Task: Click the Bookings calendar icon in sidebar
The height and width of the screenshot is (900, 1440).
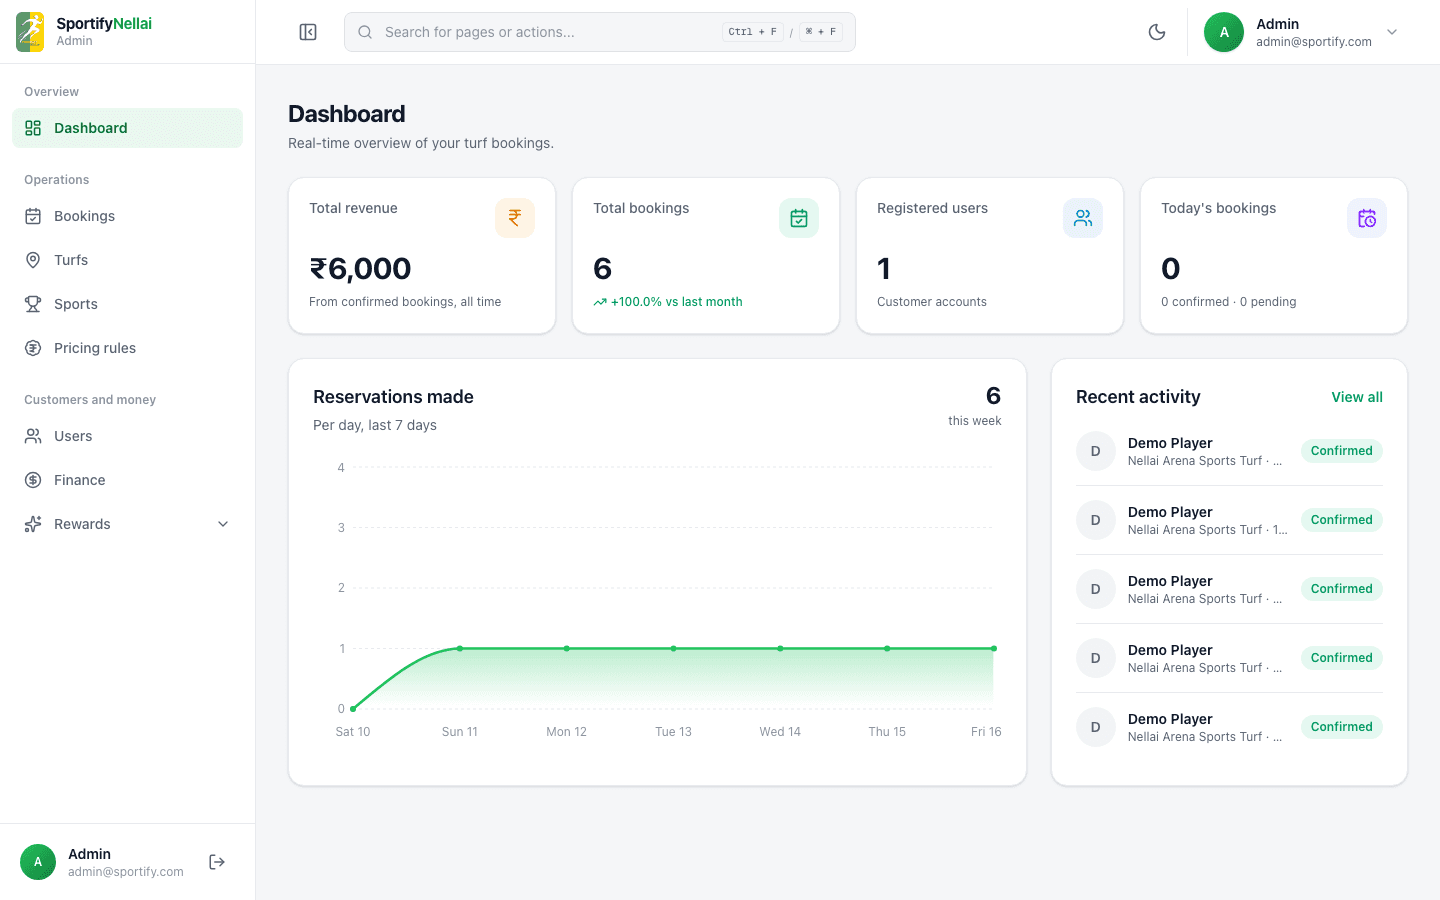Action: point(33,216)
